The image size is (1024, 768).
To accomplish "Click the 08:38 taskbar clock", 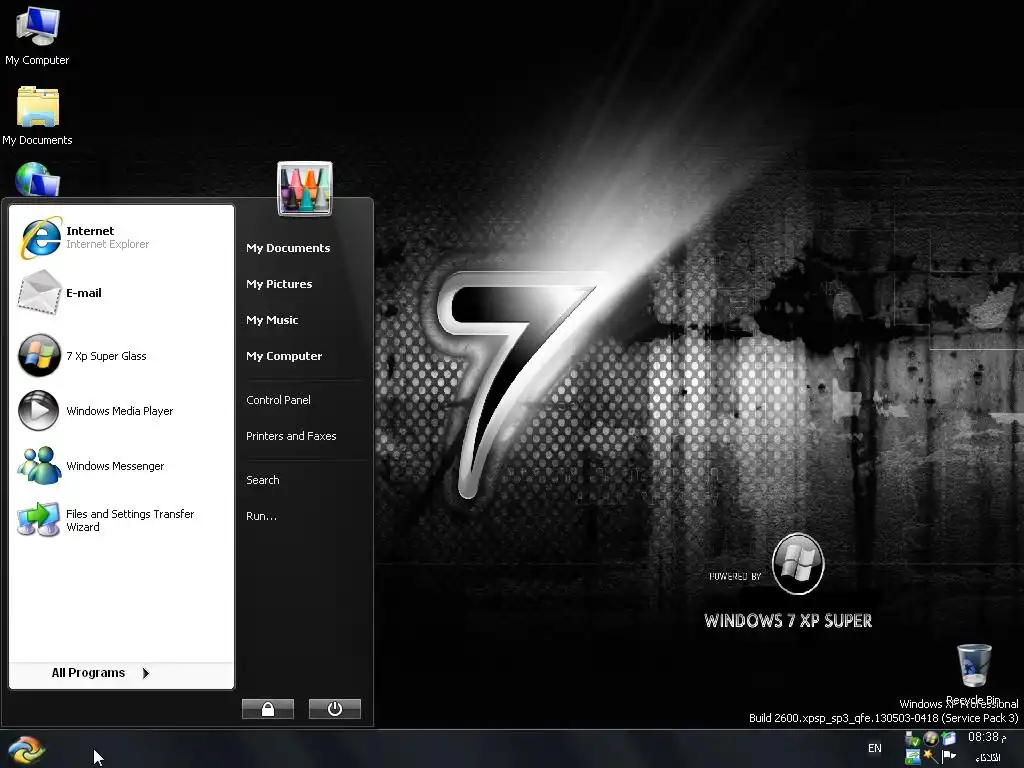I will pyautogui.click(x=987, y=738).
